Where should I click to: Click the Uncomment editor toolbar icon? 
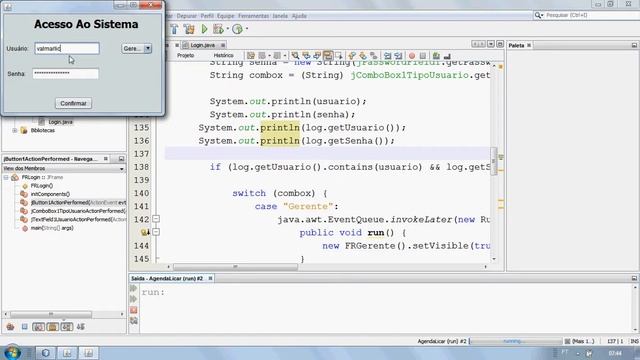447,56
